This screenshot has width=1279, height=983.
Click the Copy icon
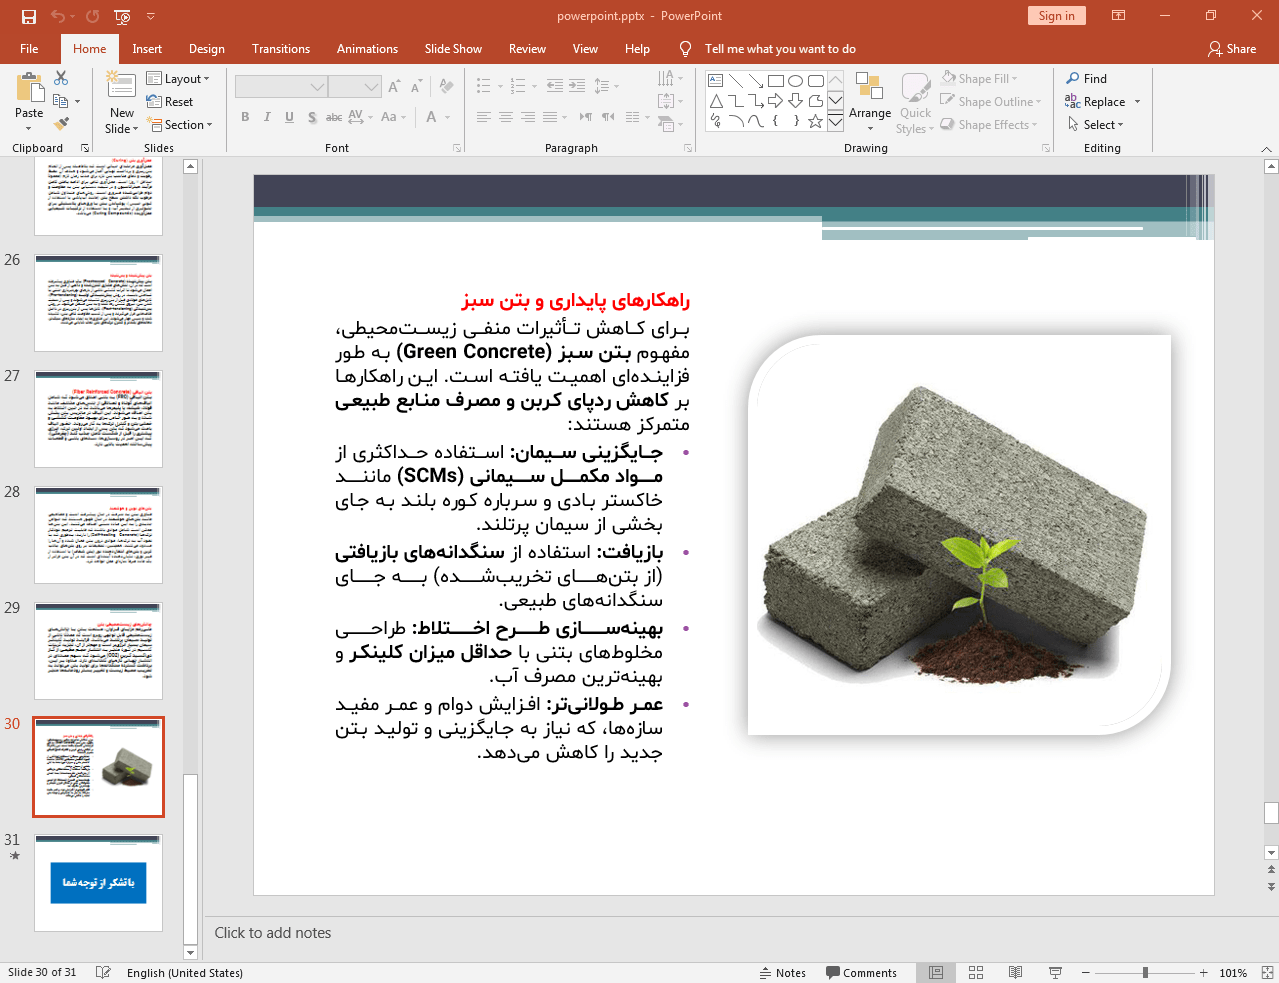coord(61,101)
